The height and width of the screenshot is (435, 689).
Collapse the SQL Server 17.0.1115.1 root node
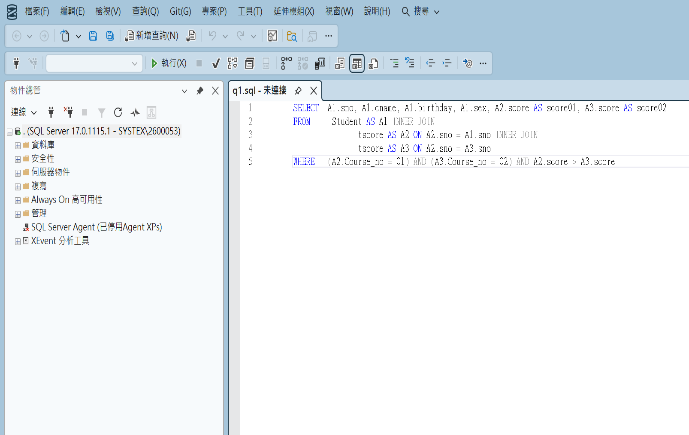click(10, 132)
